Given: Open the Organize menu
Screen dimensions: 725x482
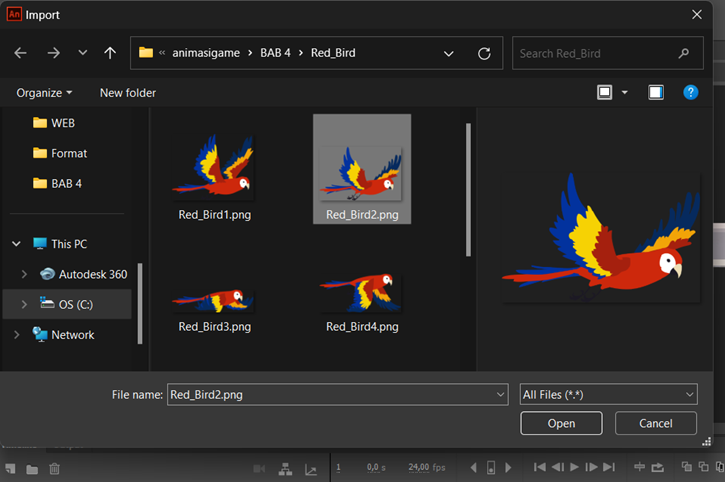Looking at the screenshot, I should (x=44, y=93).
